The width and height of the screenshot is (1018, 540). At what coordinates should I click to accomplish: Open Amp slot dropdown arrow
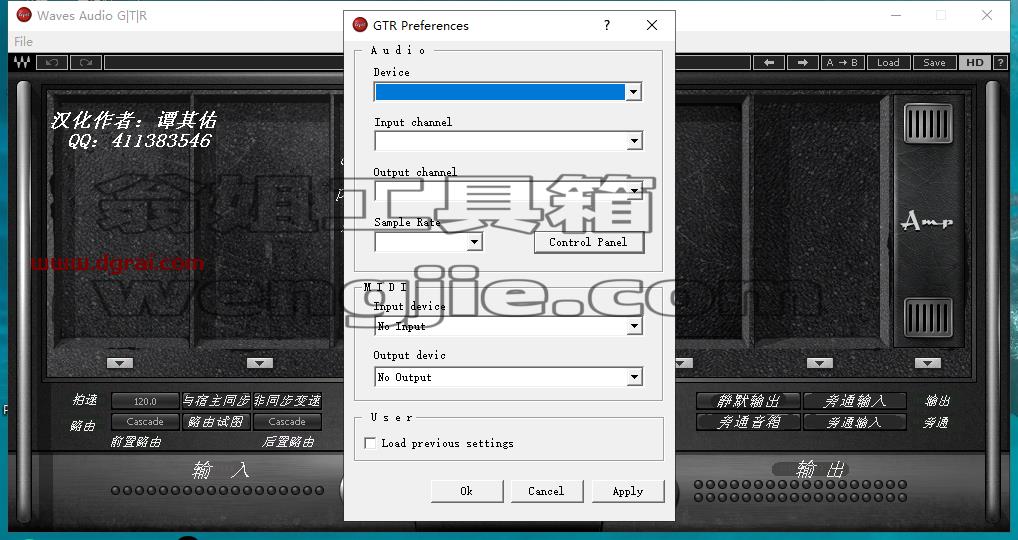tap(928, 363)
